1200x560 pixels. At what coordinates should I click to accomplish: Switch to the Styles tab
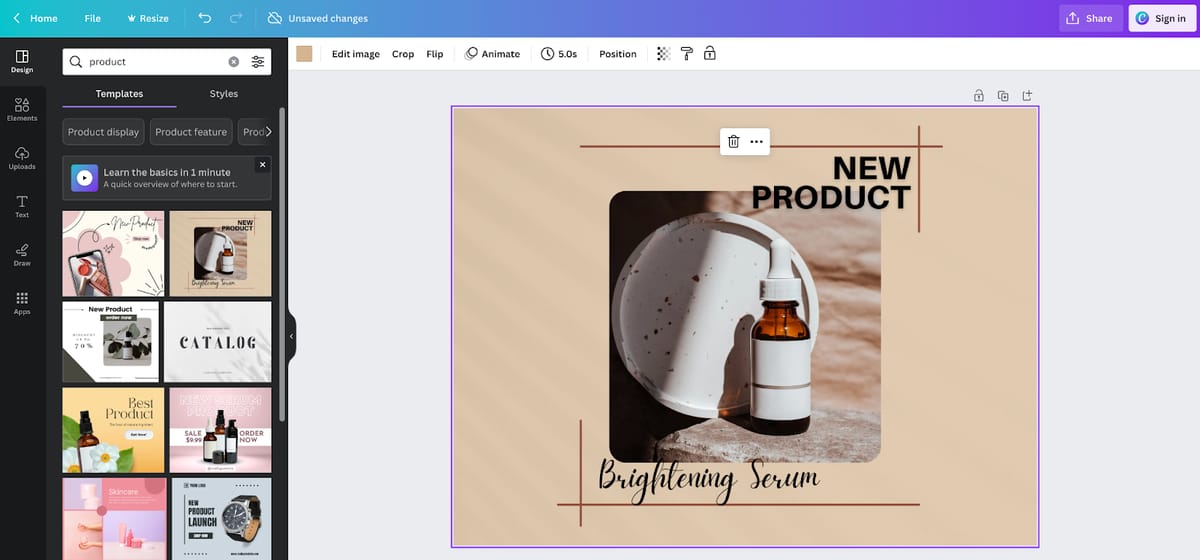point(224,94)
